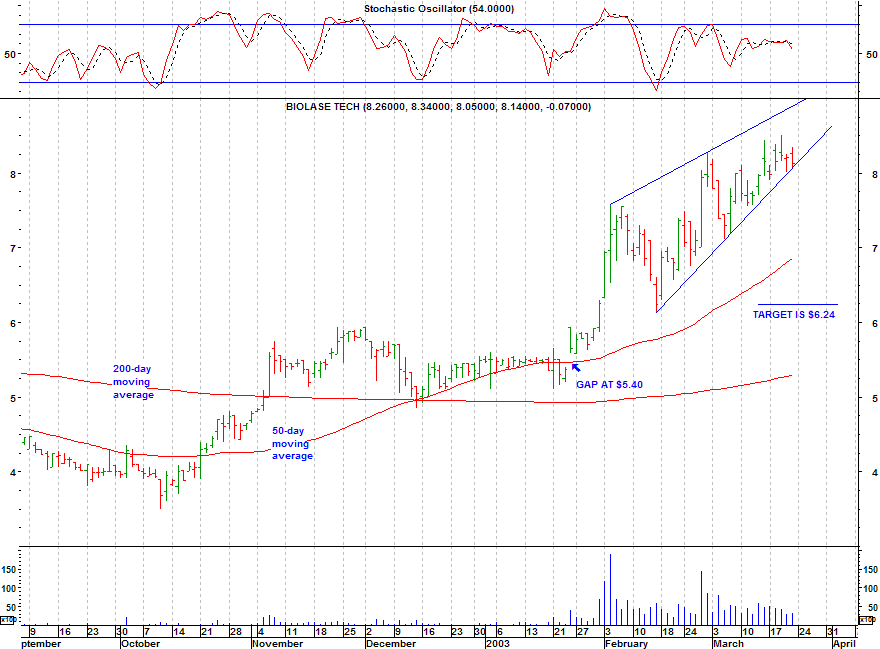Click the blue target line above TARGET text
880x649 pixels.
coord(798,304)
